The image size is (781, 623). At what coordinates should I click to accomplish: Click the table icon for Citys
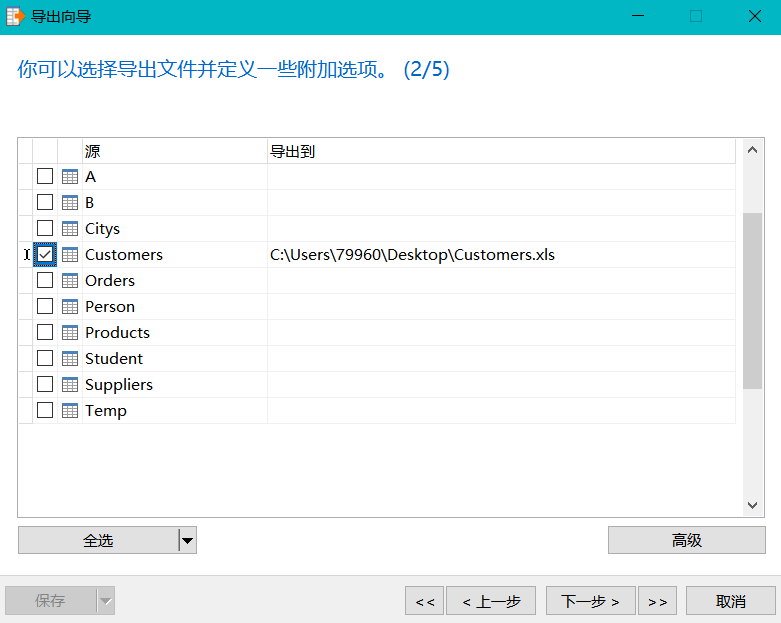coord(70,229)
